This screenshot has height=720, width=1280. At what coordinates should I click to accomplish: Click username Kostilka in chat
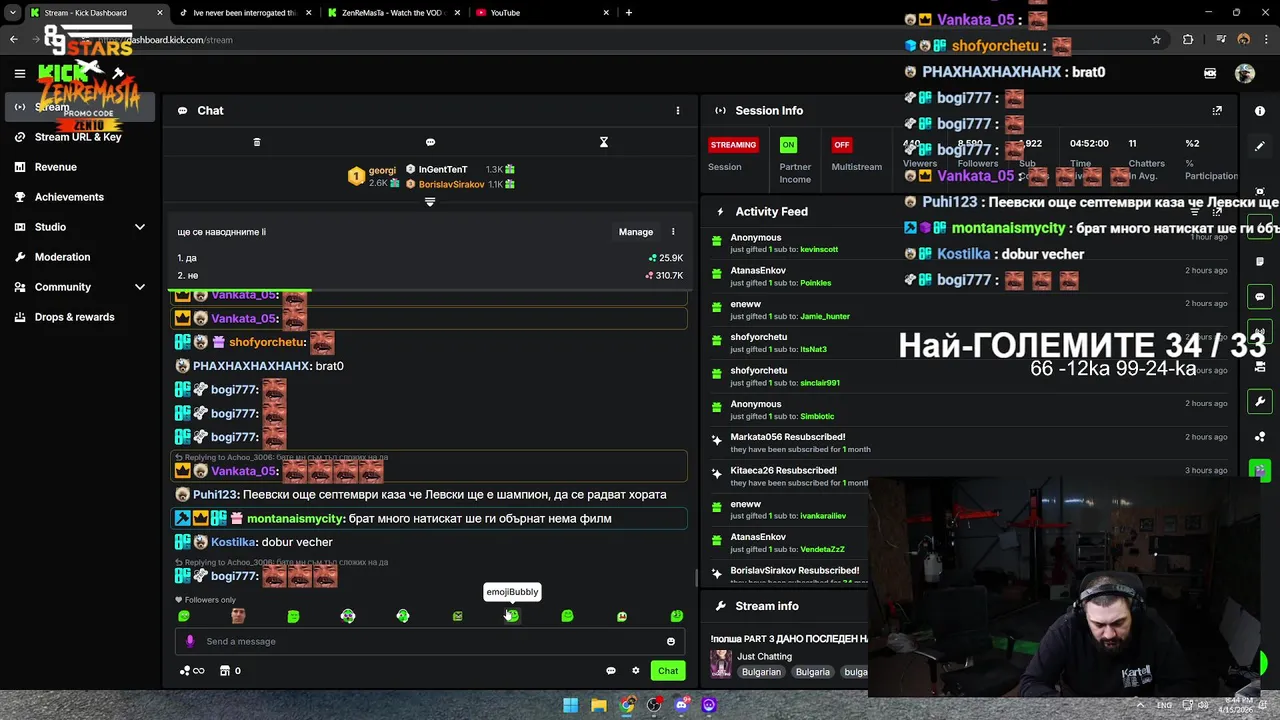point(234,542)
